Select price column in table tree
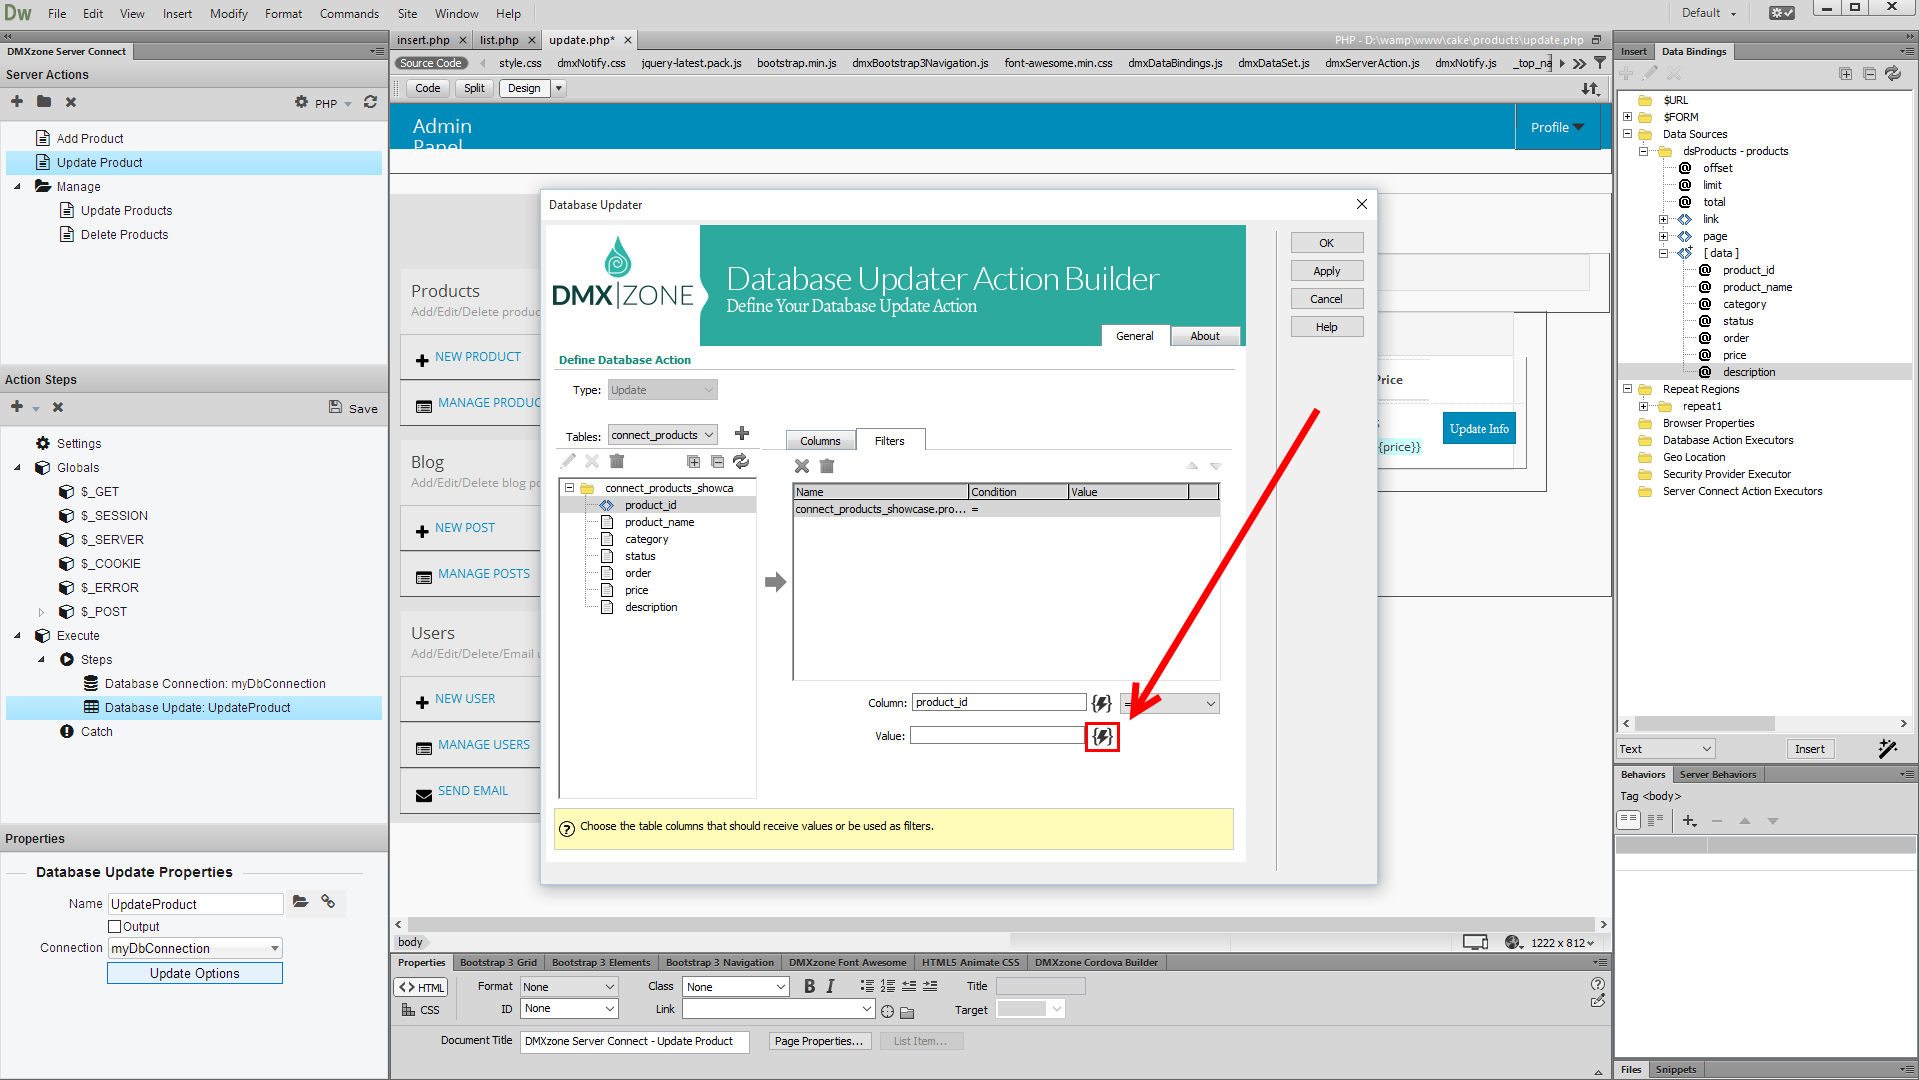Viewport: 1920px width, 1080px height. click(636, 591)
